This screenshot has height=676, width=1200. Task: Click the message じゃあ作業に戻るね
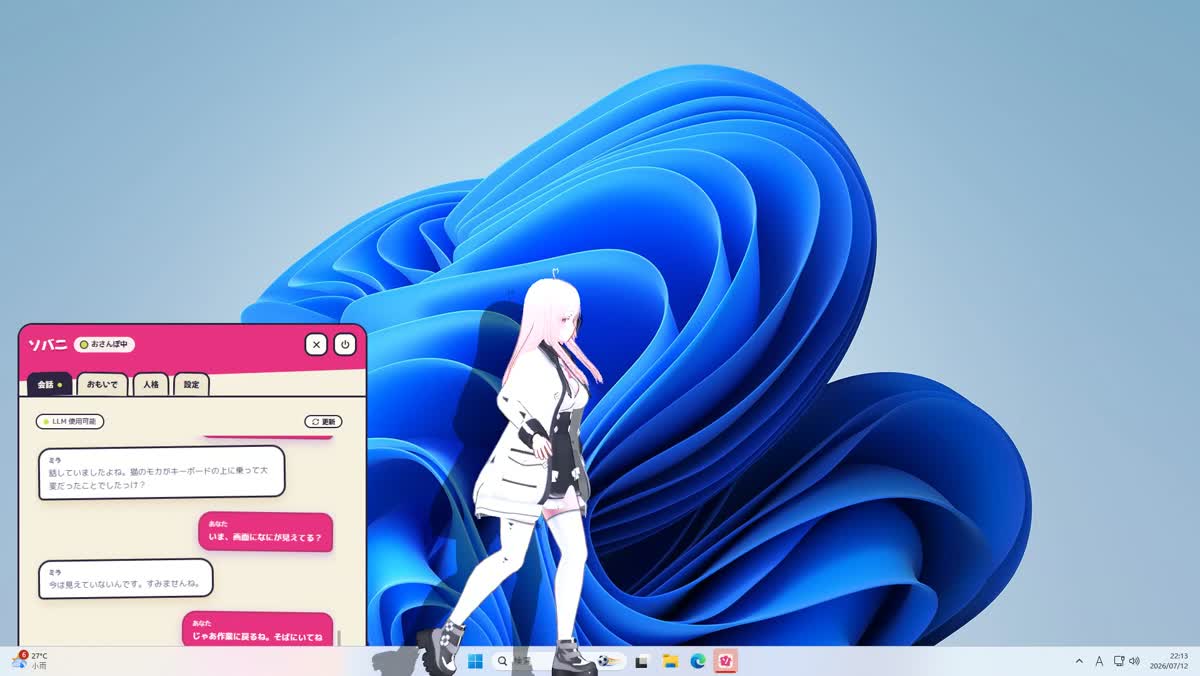coord(258,629)
